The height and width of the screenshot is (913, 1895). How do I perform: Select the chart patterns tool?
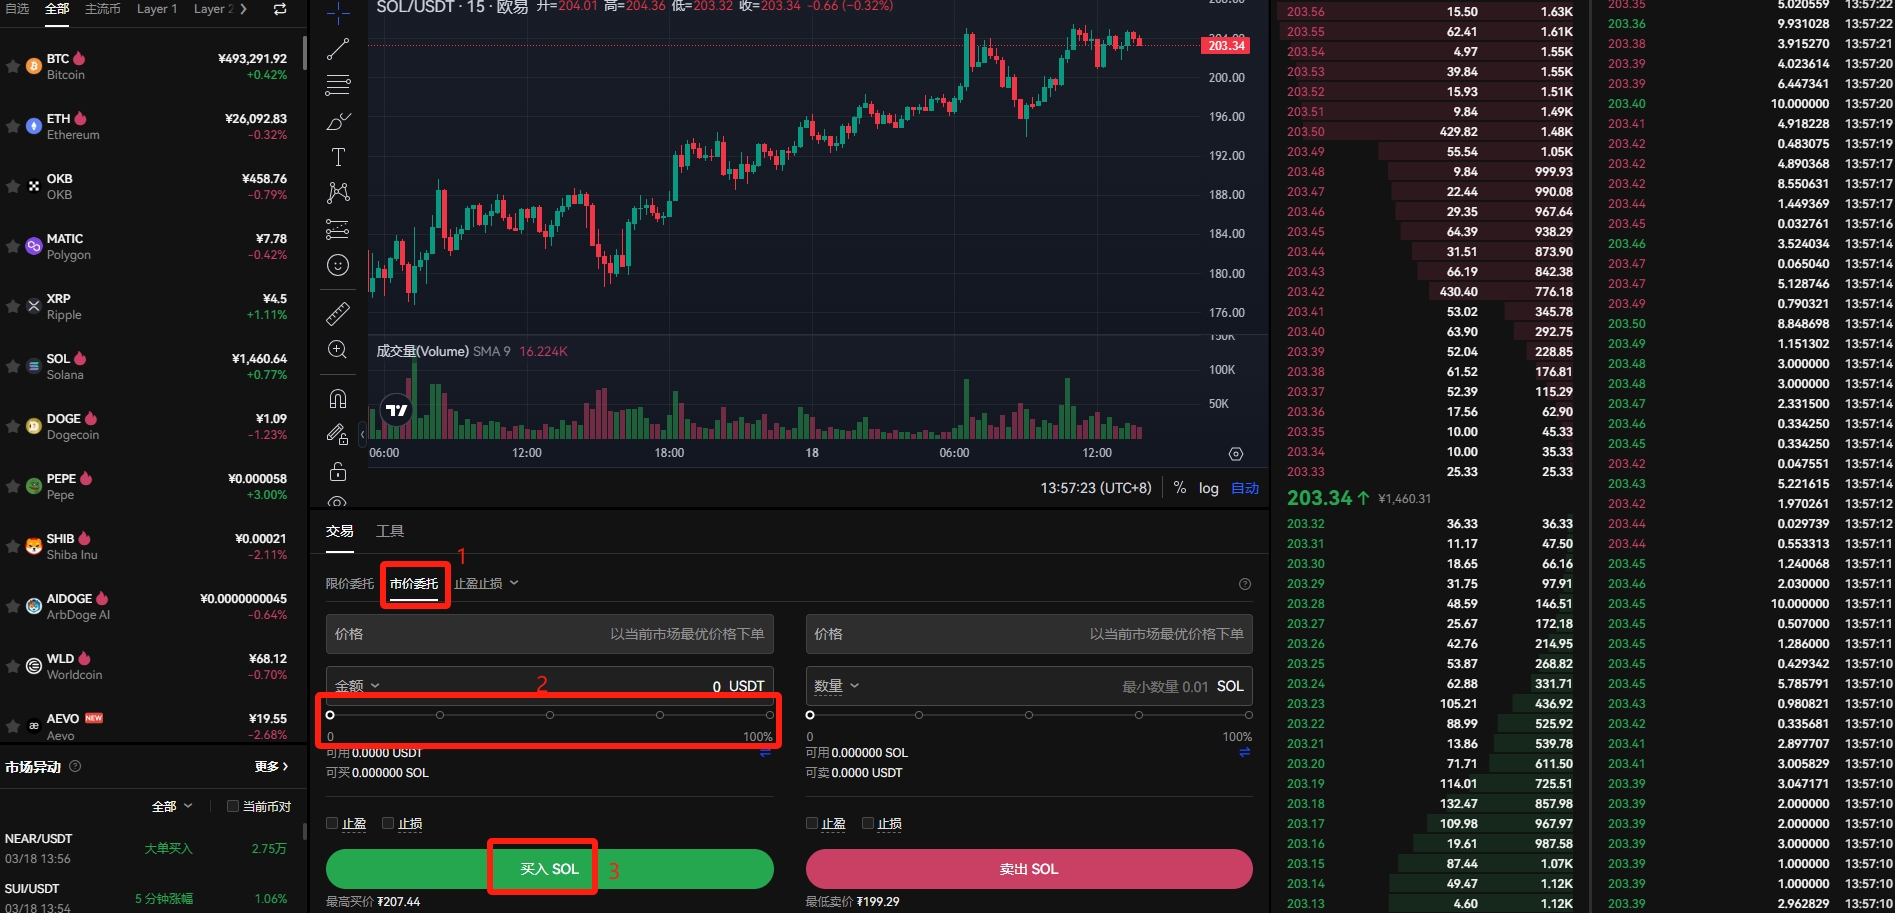click(x=338, y=193)
